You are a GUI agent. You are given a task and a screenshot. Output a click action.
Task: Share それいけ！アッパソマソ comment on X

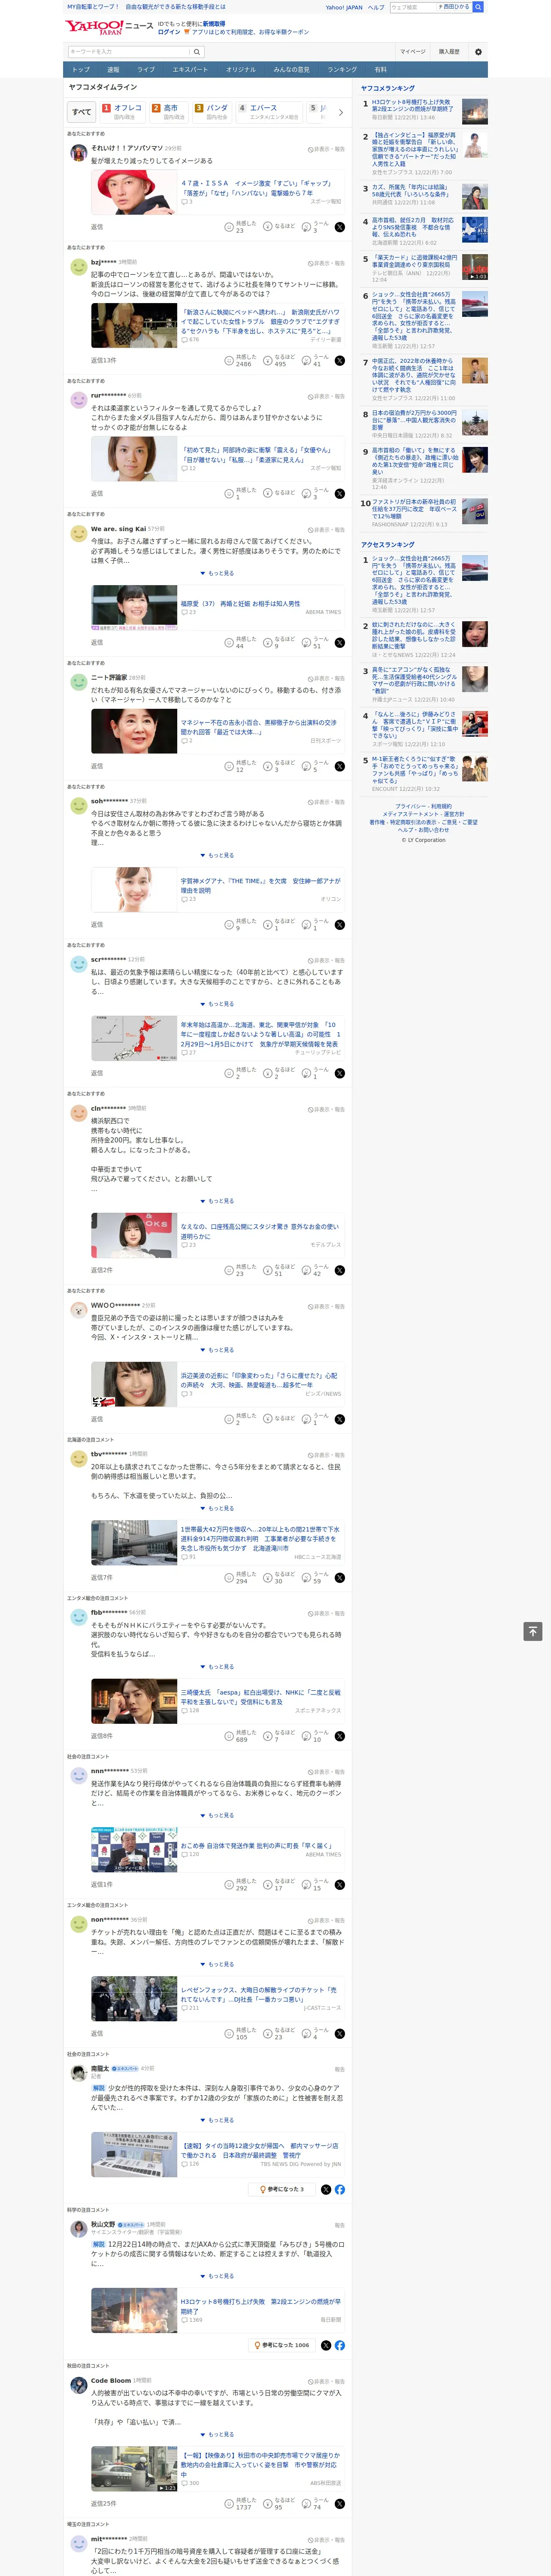pyautogui.click(x=339, y=227)
